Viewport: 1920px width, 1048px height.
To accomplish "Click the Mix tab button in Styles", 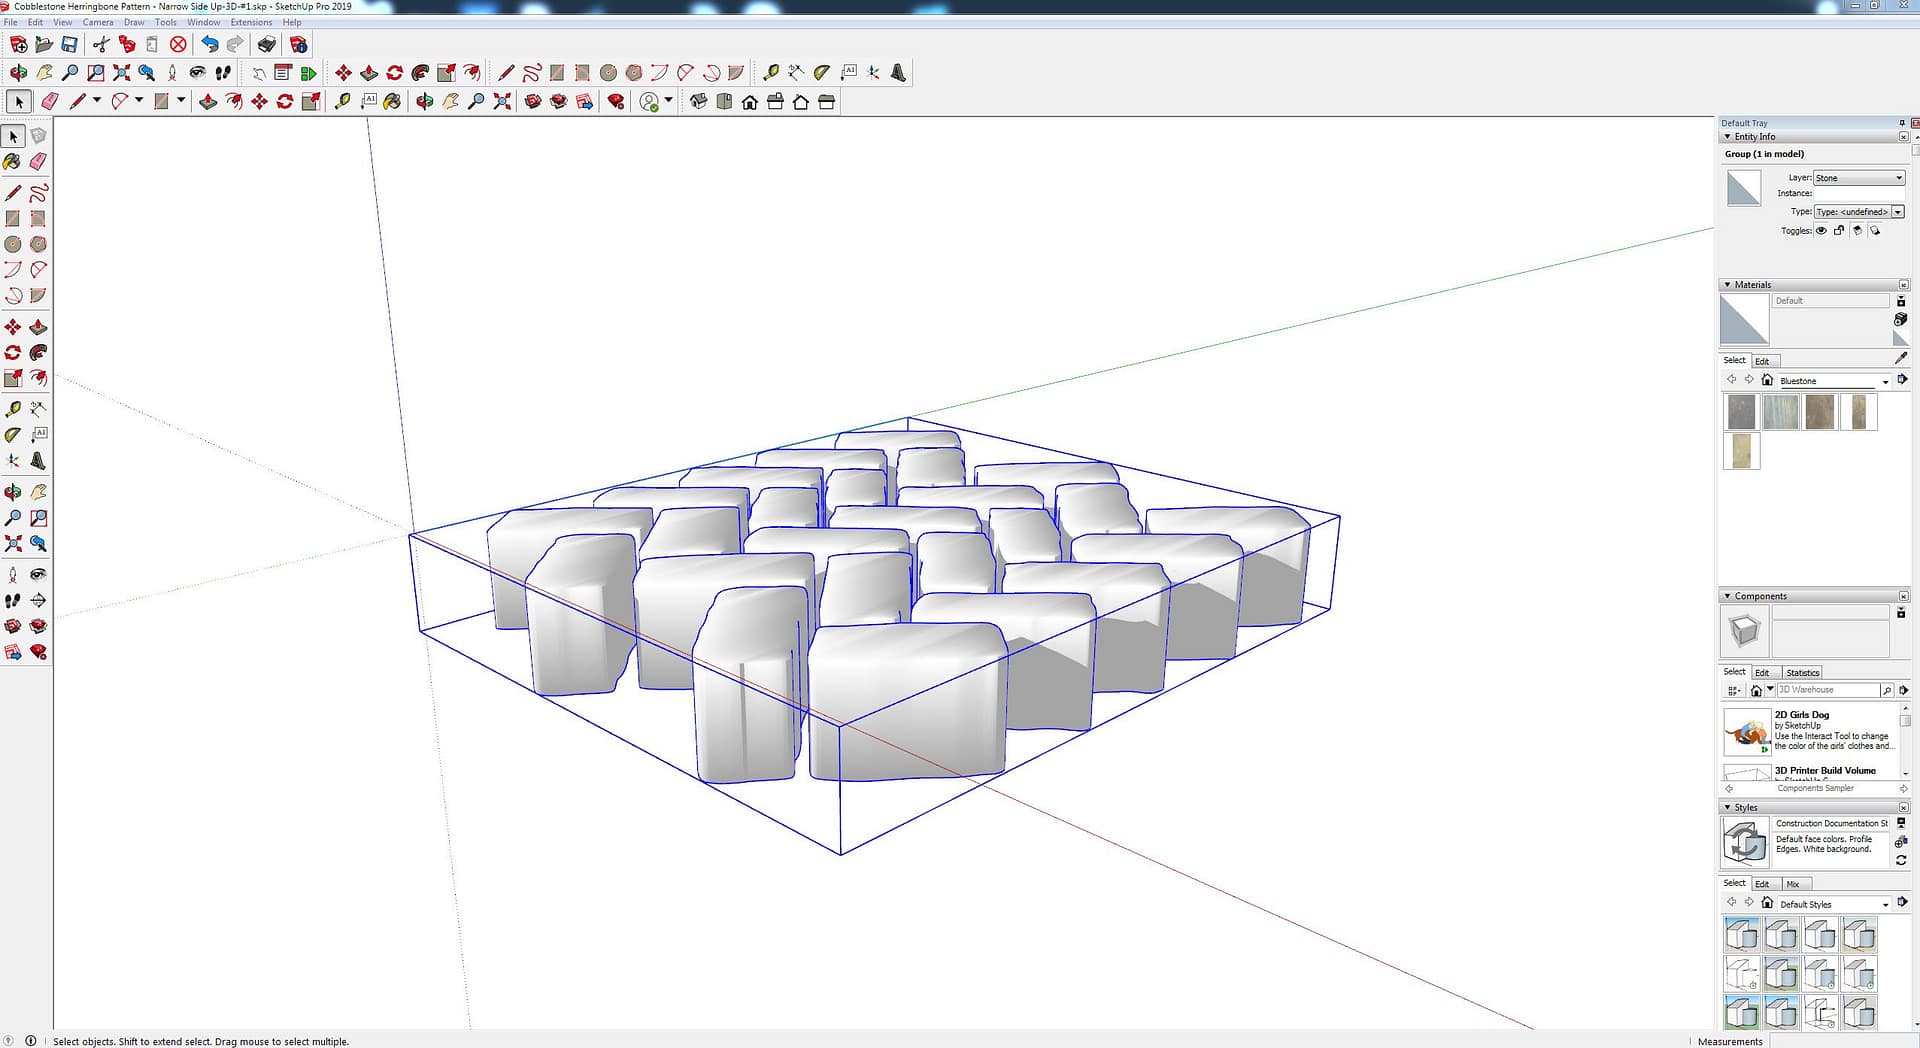I will click(1793, 884).
